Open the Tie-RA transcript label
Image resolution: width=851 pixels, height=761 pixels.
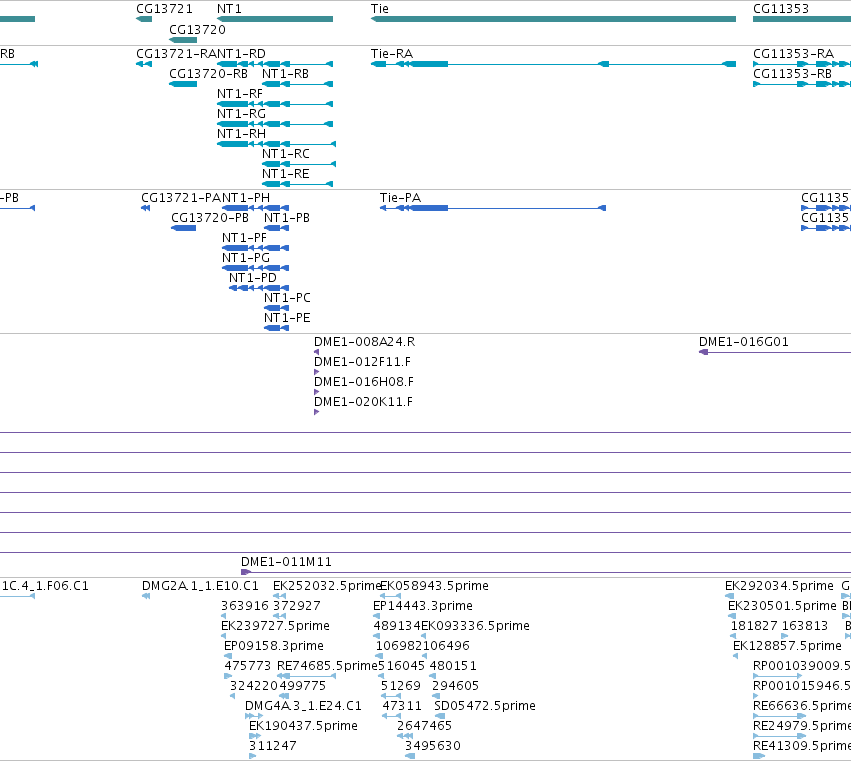(x=392, y=54)
